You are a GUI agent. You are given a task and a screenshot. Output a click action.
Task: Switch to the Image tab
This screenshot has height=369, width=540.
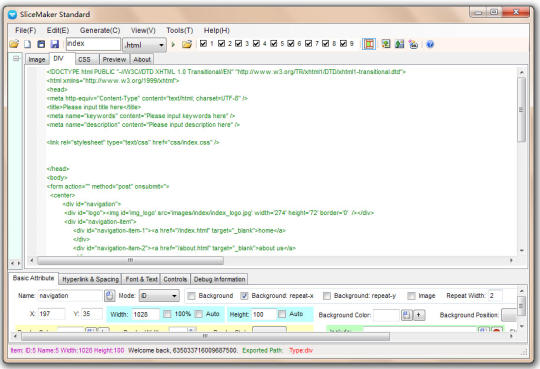point(37,60)
